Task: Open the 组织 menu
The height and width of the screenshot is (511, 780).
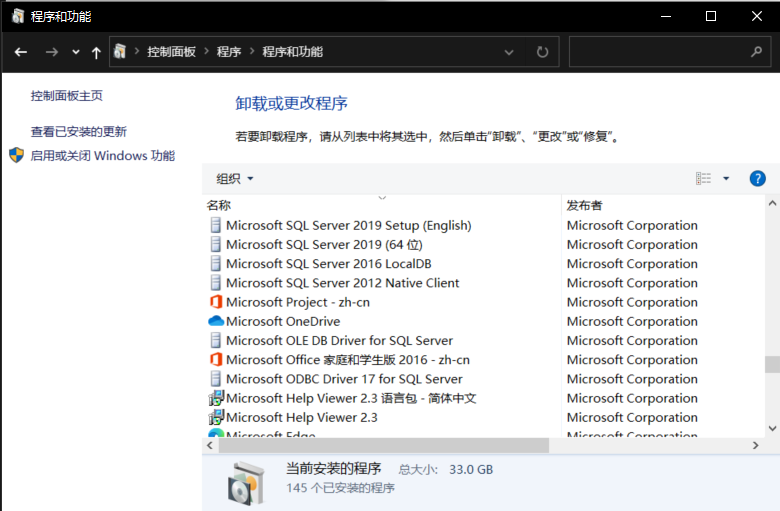Action: 235,179
